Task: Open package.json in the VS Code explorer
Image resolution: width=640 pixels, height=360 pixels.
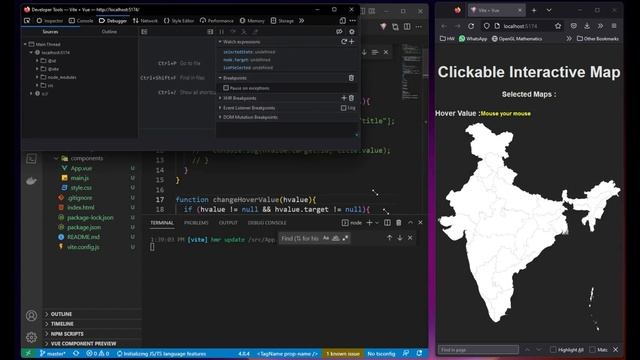Action: click(84, 227)
